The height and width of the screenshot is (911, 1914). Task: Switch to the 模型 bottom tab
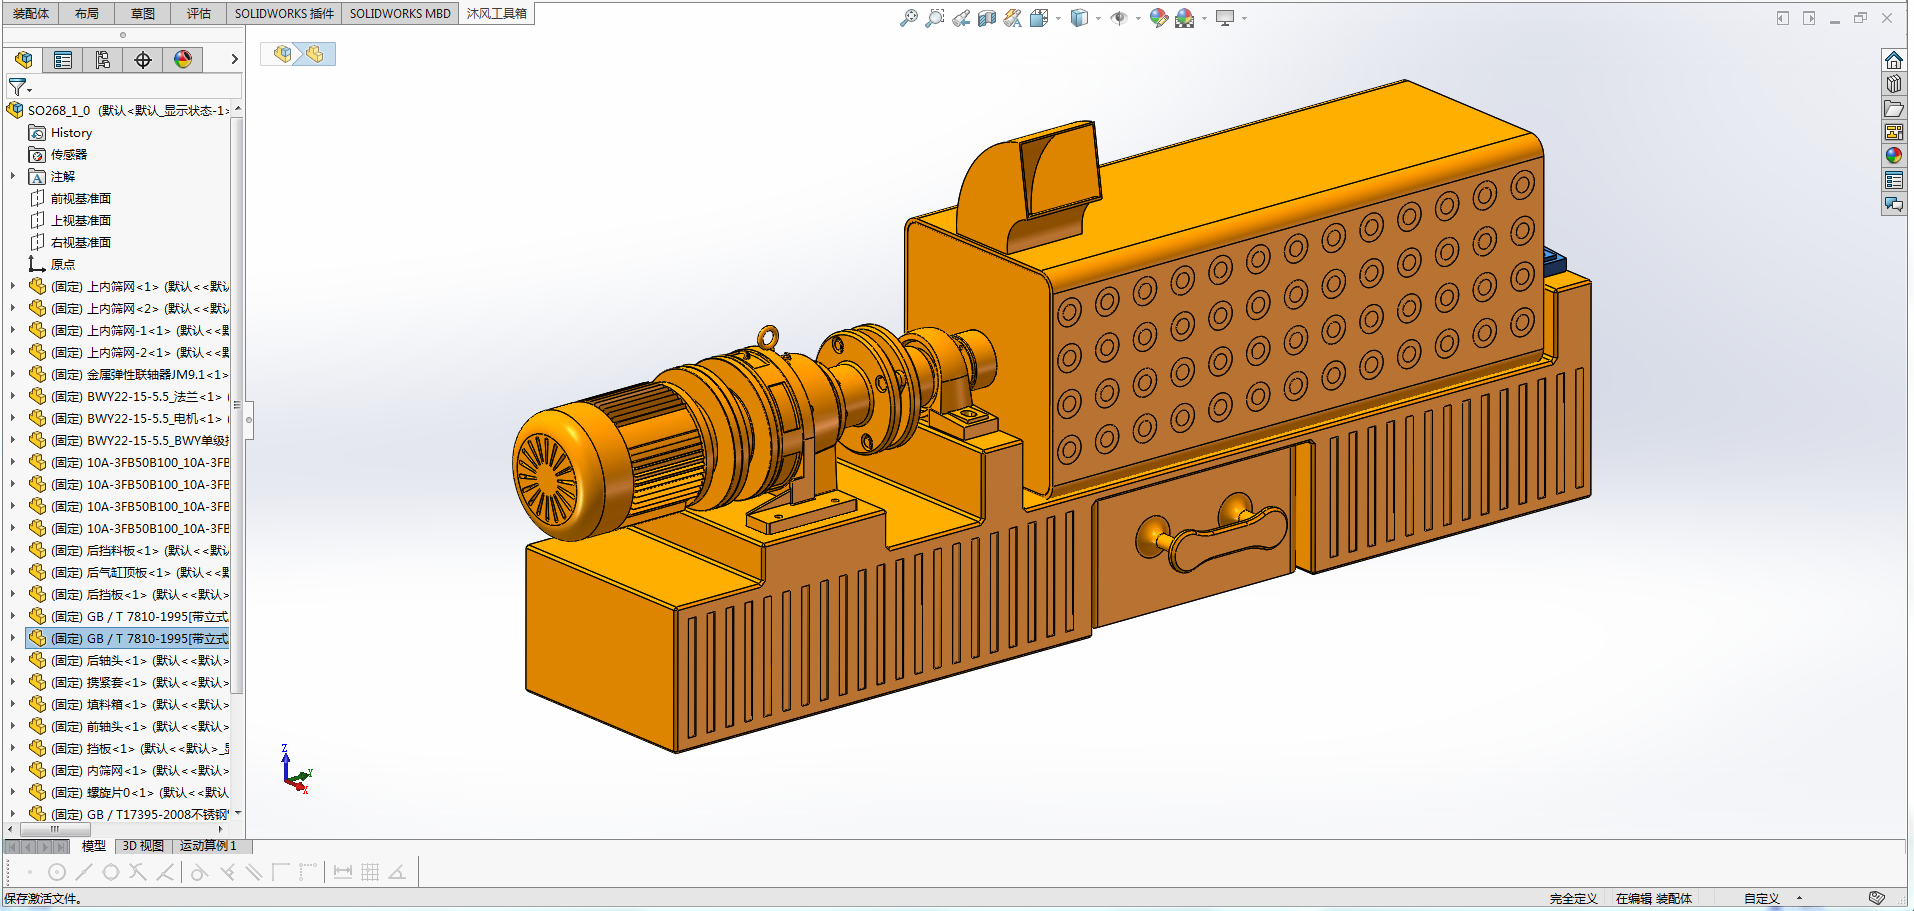94,846
